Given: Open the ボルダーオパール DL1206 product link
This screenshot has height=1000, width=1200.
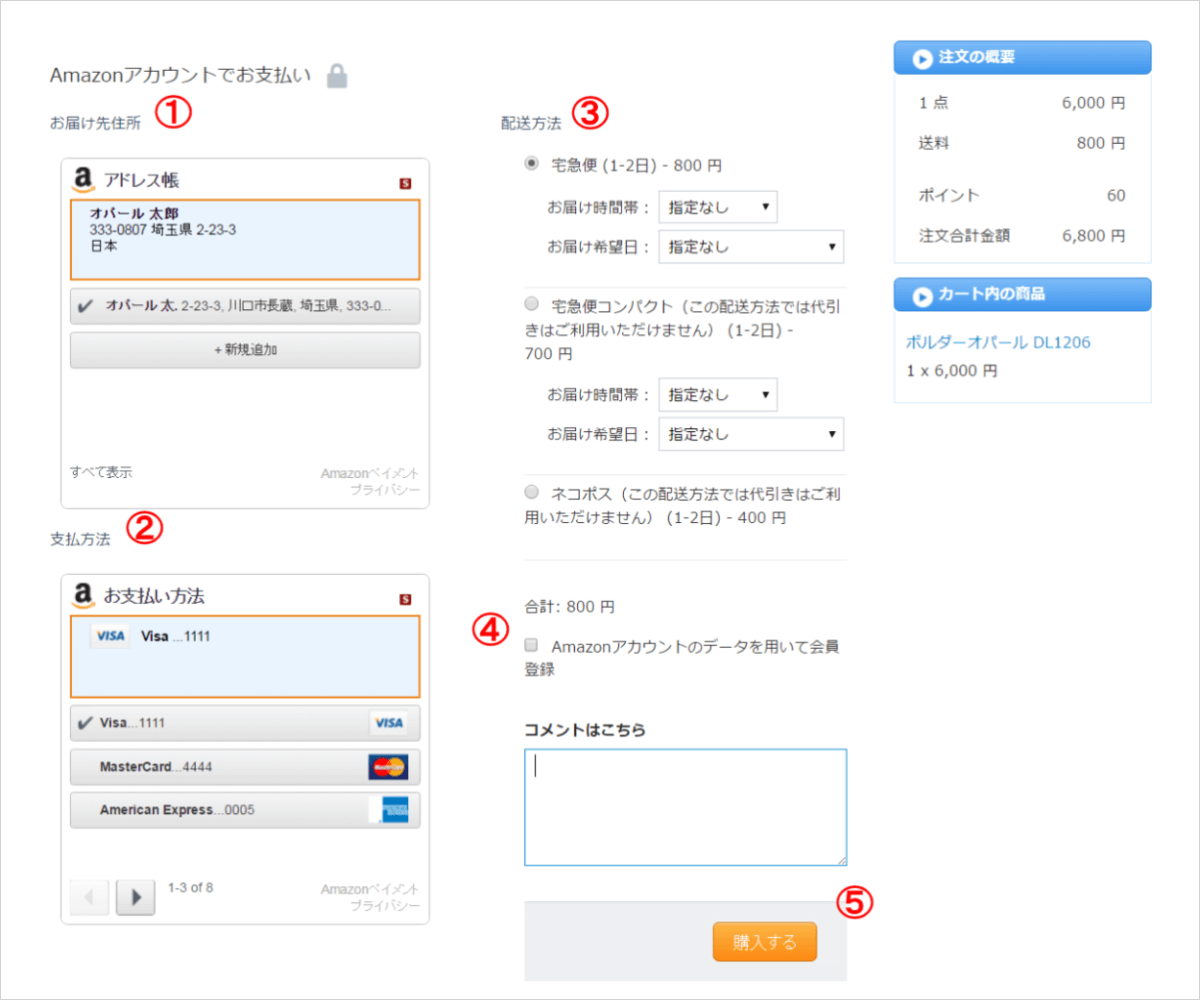Looking at the screenshot, I should [998, 342].
